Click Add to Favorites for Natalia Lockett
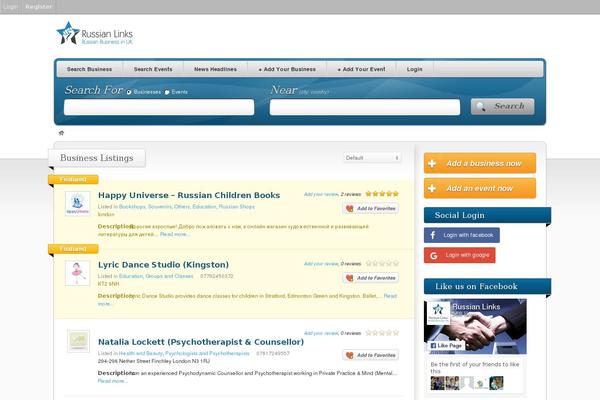 [x=371, y=355]
